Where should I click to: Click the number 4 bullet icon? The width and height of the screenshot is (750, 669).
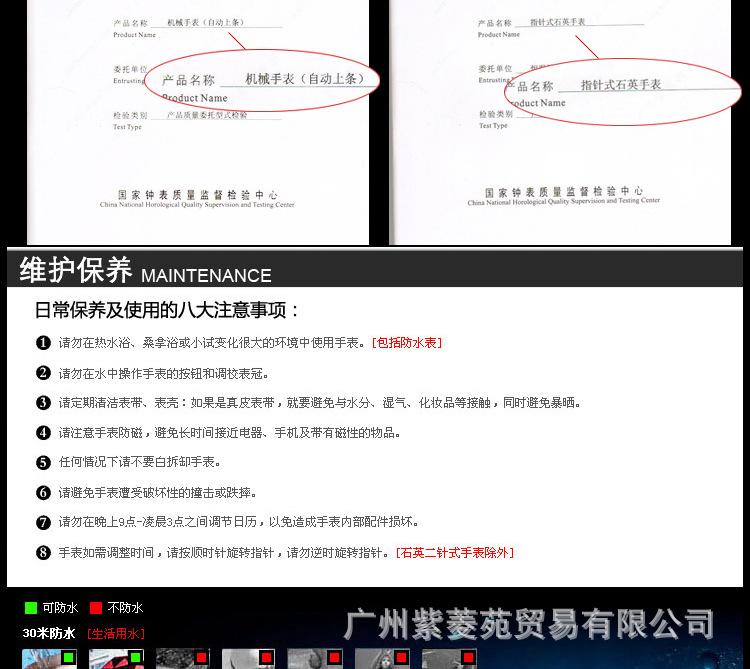coord(43,433)
